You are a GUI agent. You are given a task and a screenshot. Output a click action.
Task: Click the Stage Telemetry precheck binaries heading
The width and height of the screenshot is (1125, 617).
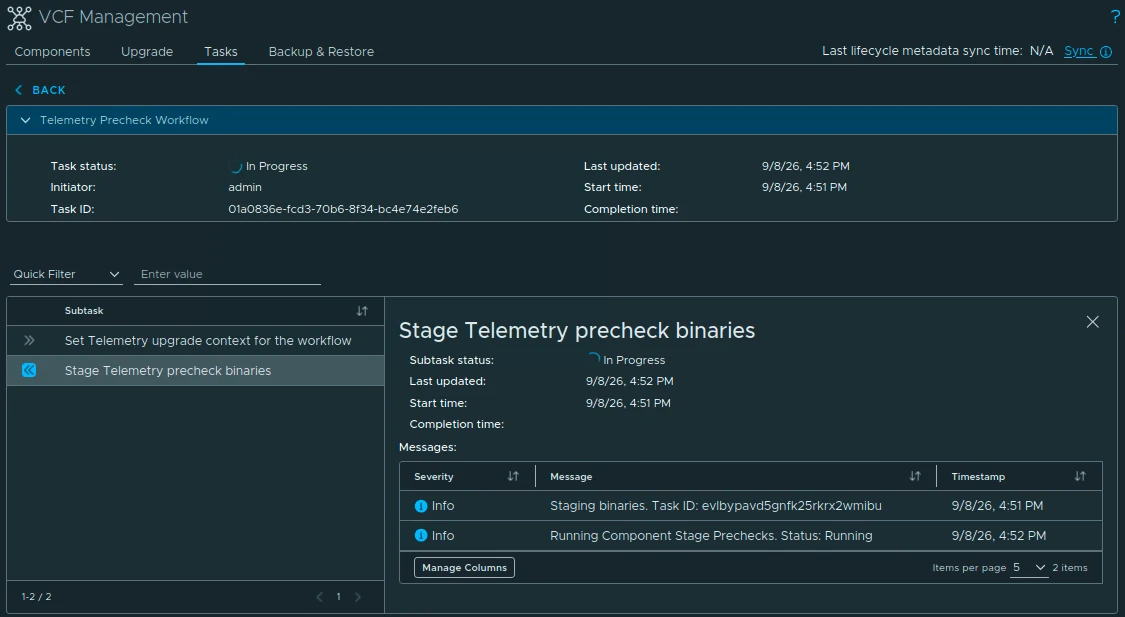pos(577,330)
